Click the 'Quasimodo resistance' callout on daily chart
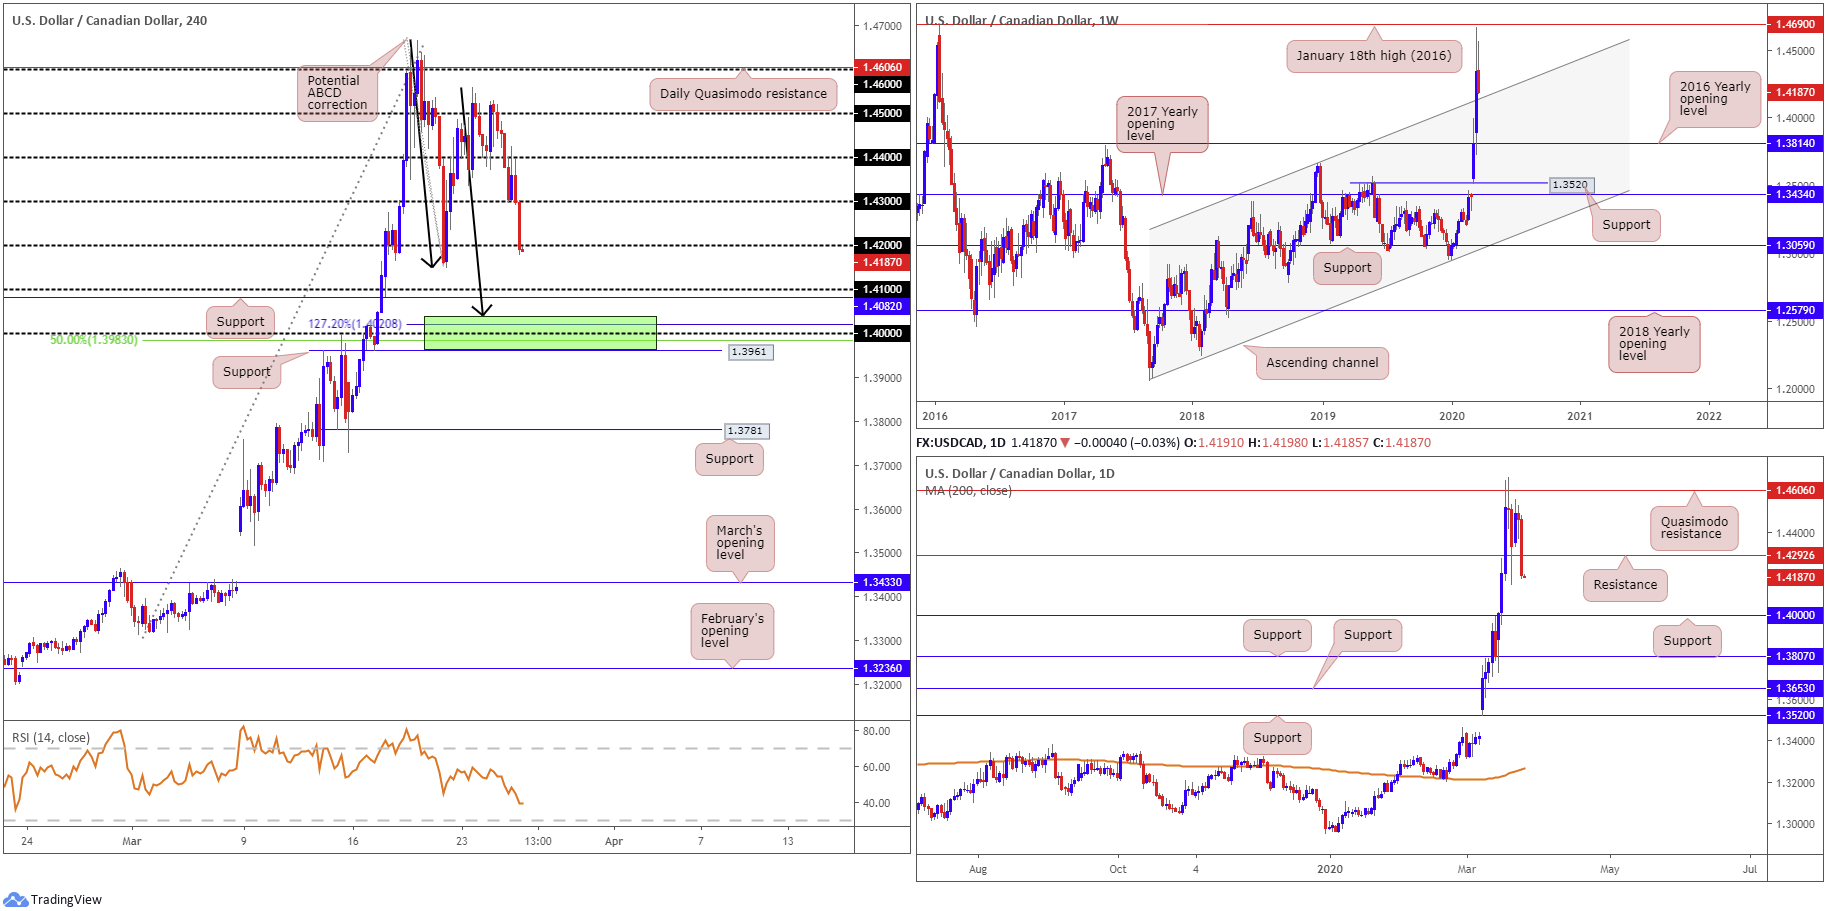The width and height of the screenshot is (1826, 911). 1694,528
